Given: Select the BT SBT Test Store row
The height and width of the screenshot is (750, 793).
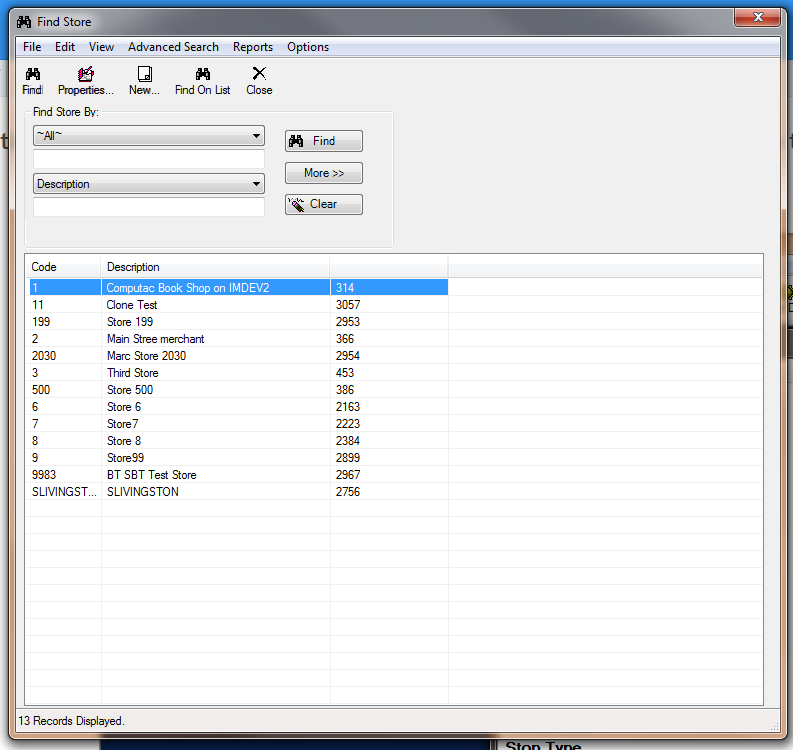Looking at the screenshot, I should click(x=239, y=475).
